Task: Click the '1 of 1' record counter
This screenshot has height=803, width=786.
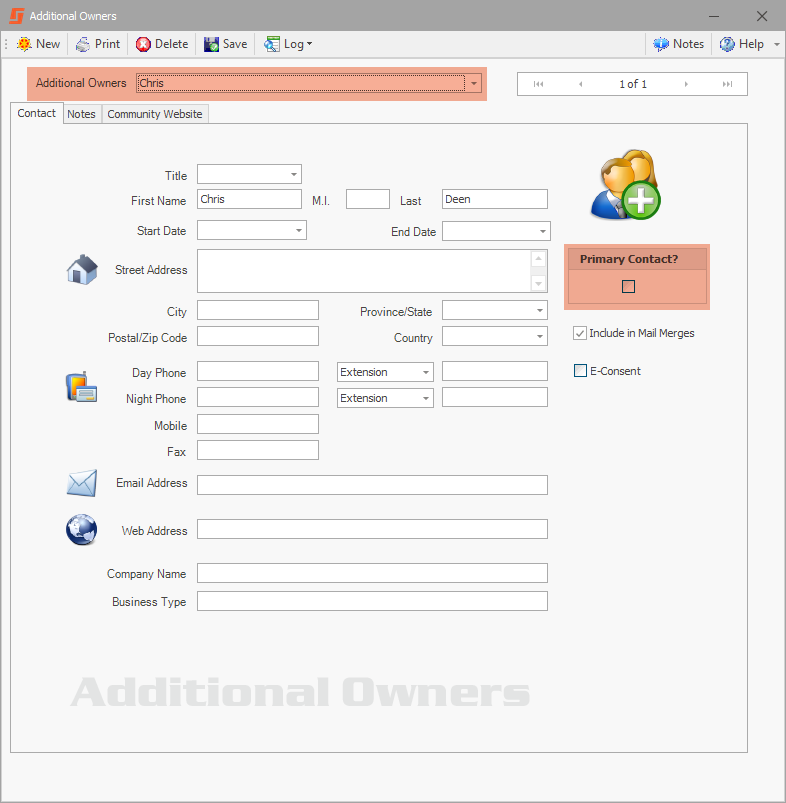Action: (633, 84)
